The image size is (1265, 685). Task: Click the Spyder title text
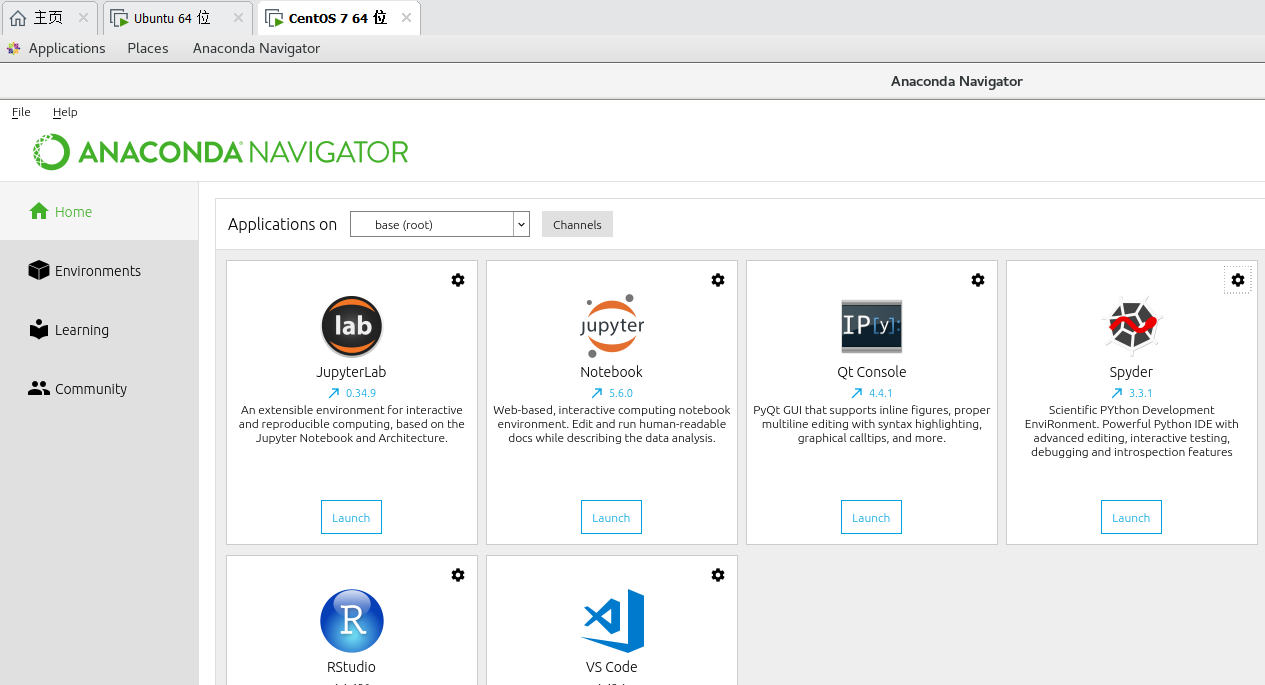click(x=1131, y=372)
